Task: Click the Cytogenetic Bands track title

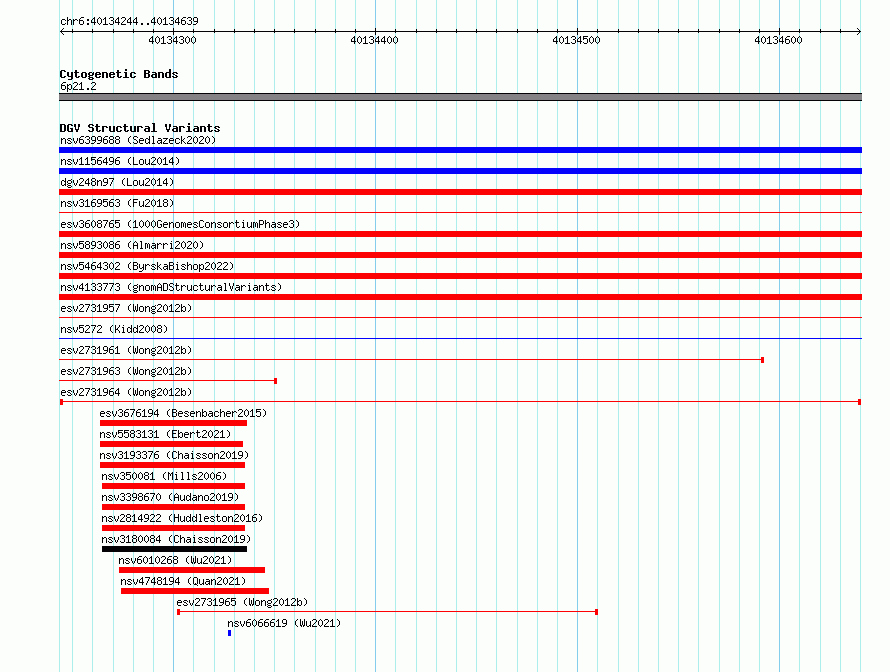Action: click(x=119, y=74)
